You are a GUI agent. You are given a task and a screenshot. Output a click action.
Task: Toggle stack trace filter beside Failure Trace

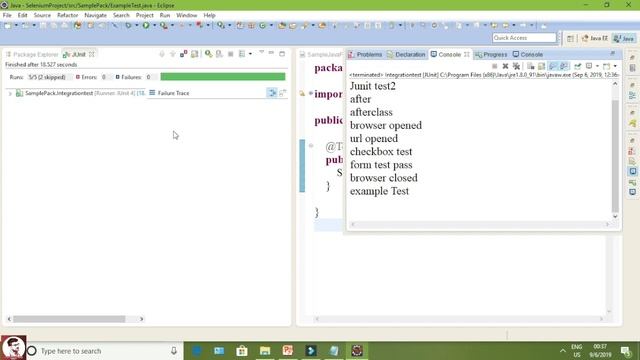coord(272,93)
